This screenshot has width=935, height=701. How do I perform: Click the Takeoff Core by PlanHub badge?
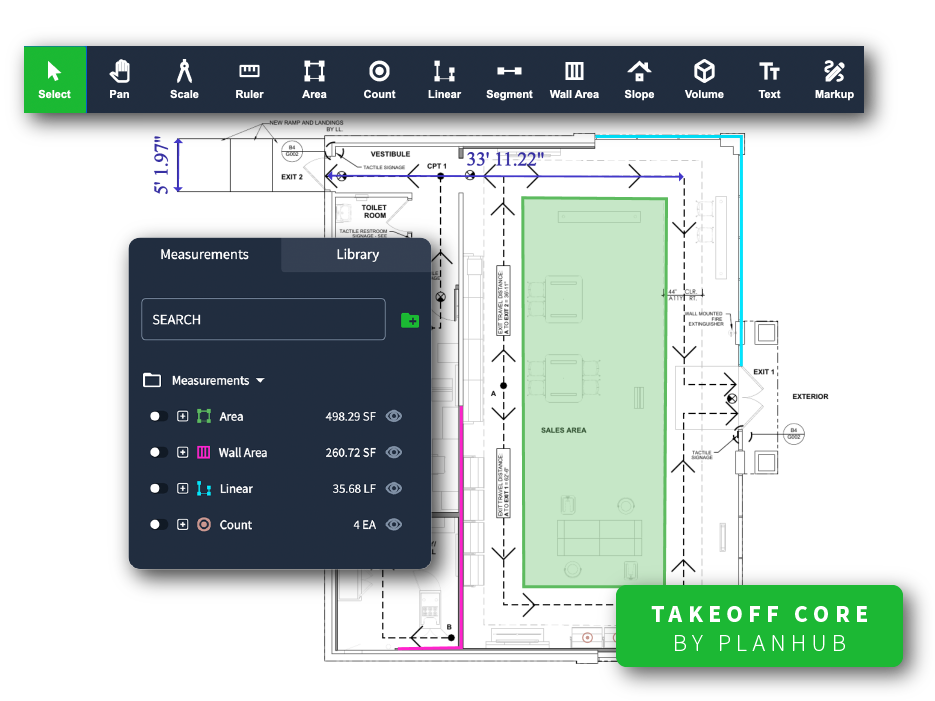(760, 627)
